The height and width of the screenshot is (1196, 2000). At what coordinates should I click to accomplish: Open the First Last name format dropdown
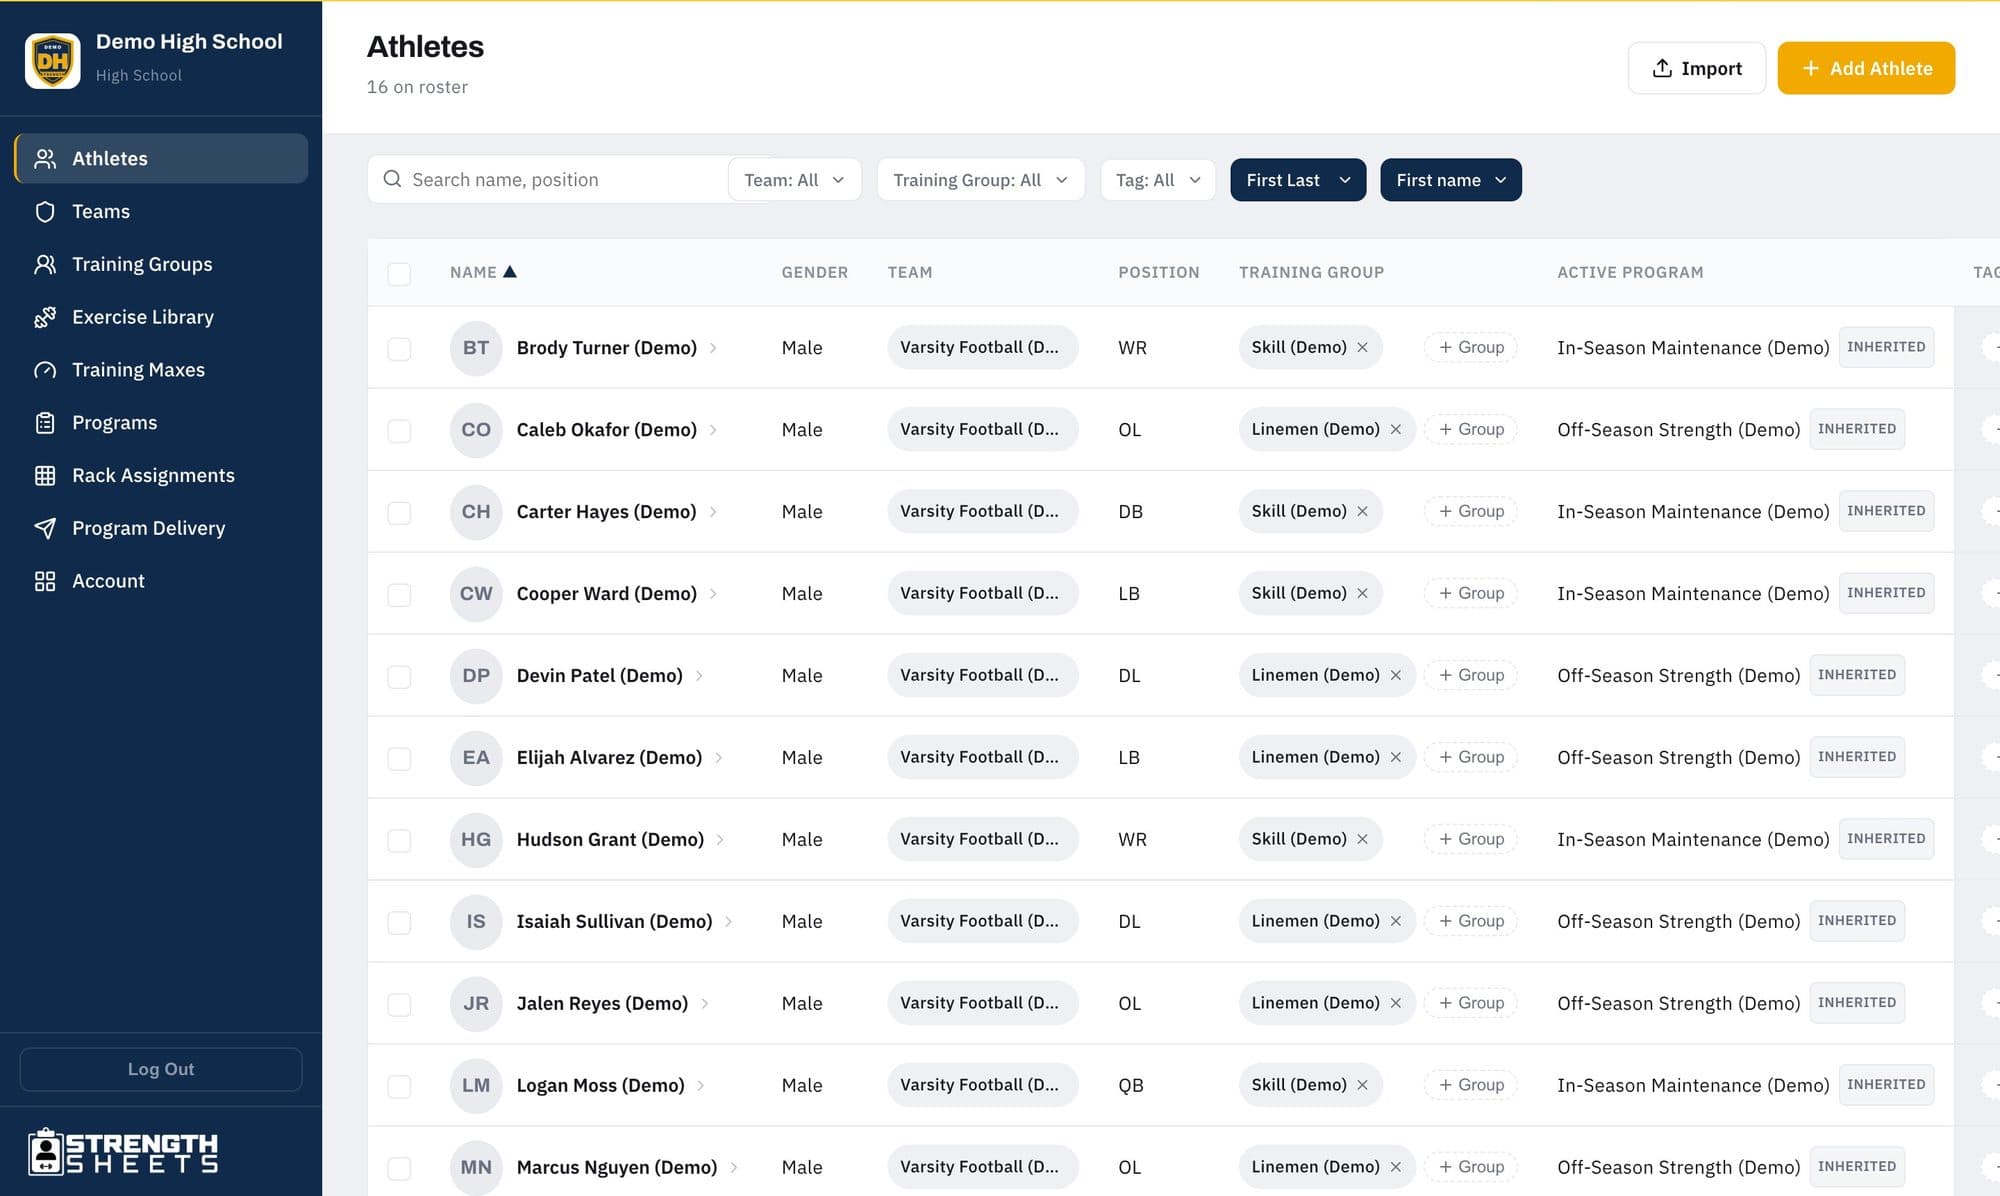pyautogui.click(x=1298, y=180)
